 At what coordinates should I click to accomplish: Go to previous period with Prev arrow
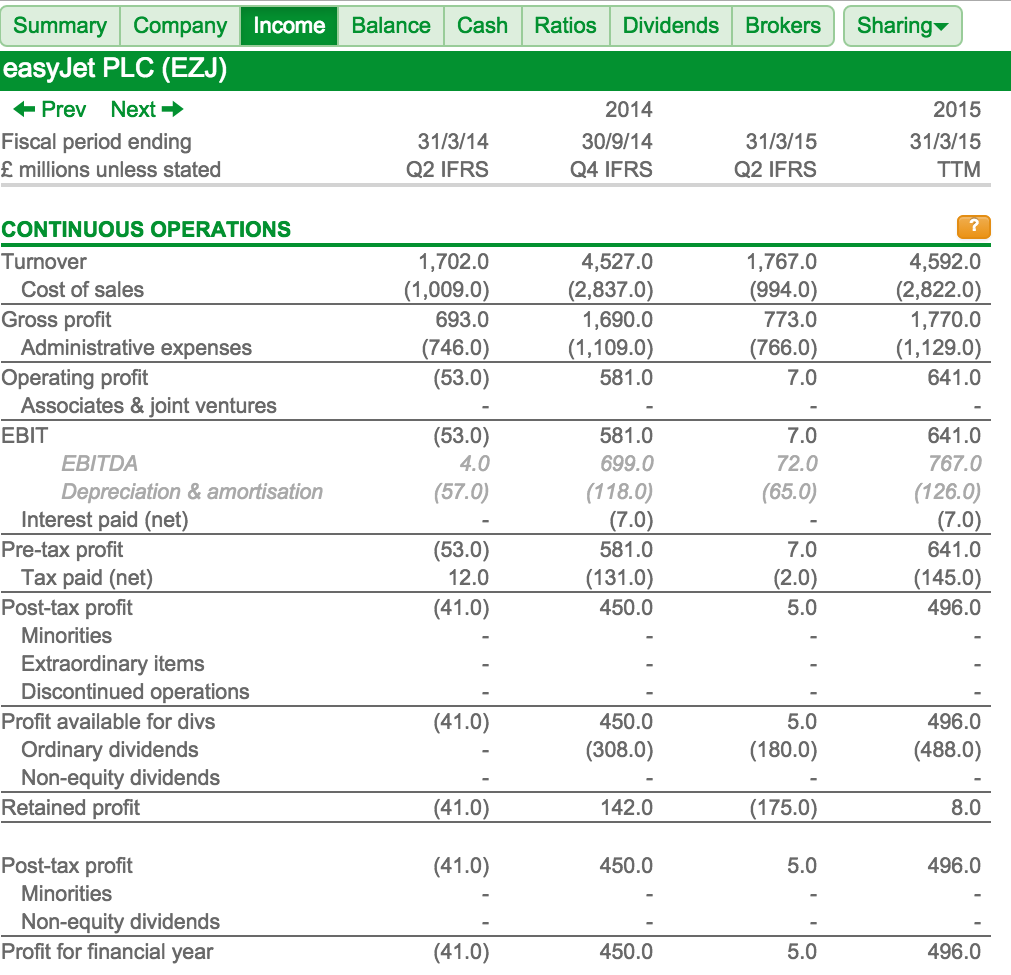pyautogui.click(x=50, y=110)
